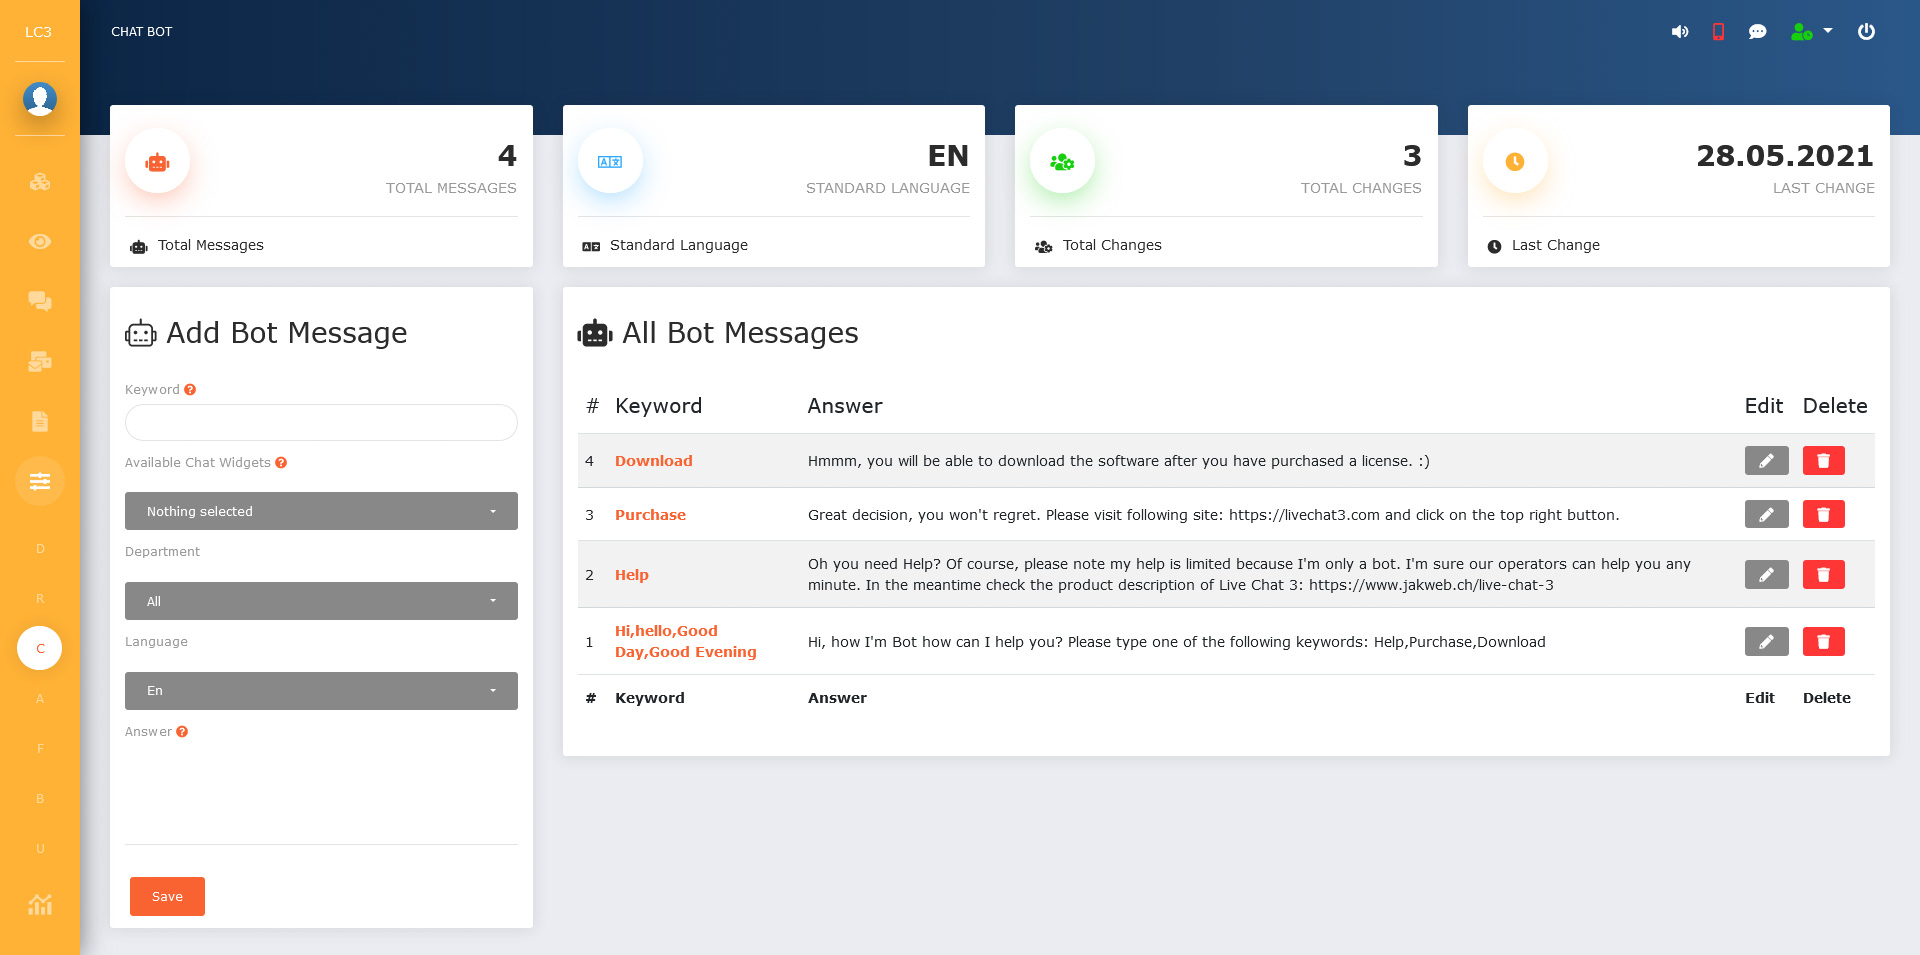
Task: Click the eye icon in sidebar
Action: coord(40,241)
